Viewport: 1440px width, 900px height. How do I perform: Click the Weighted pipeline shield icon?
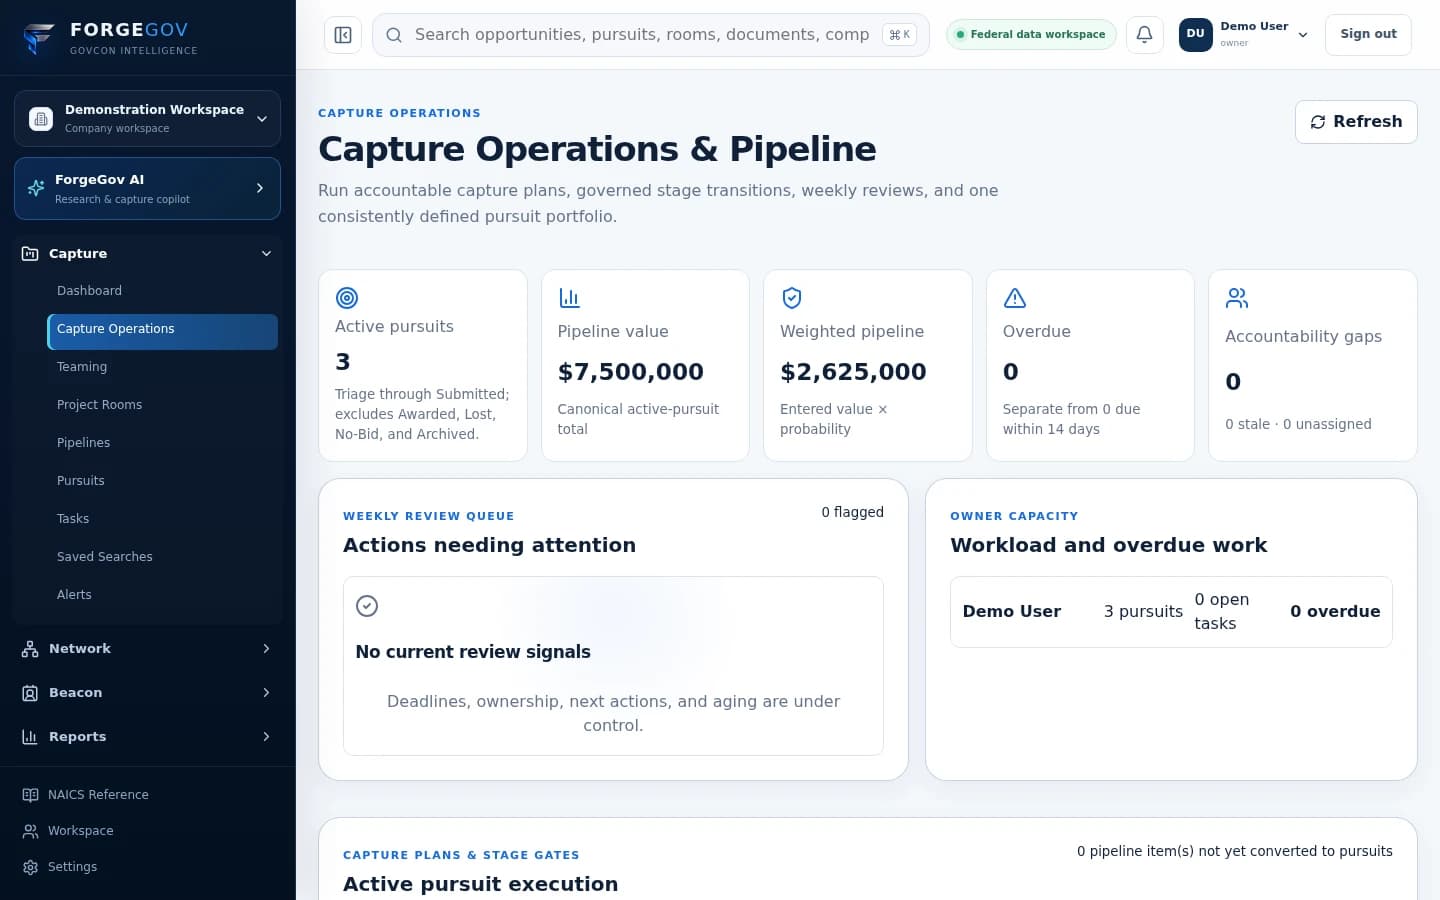click(792, 297)
